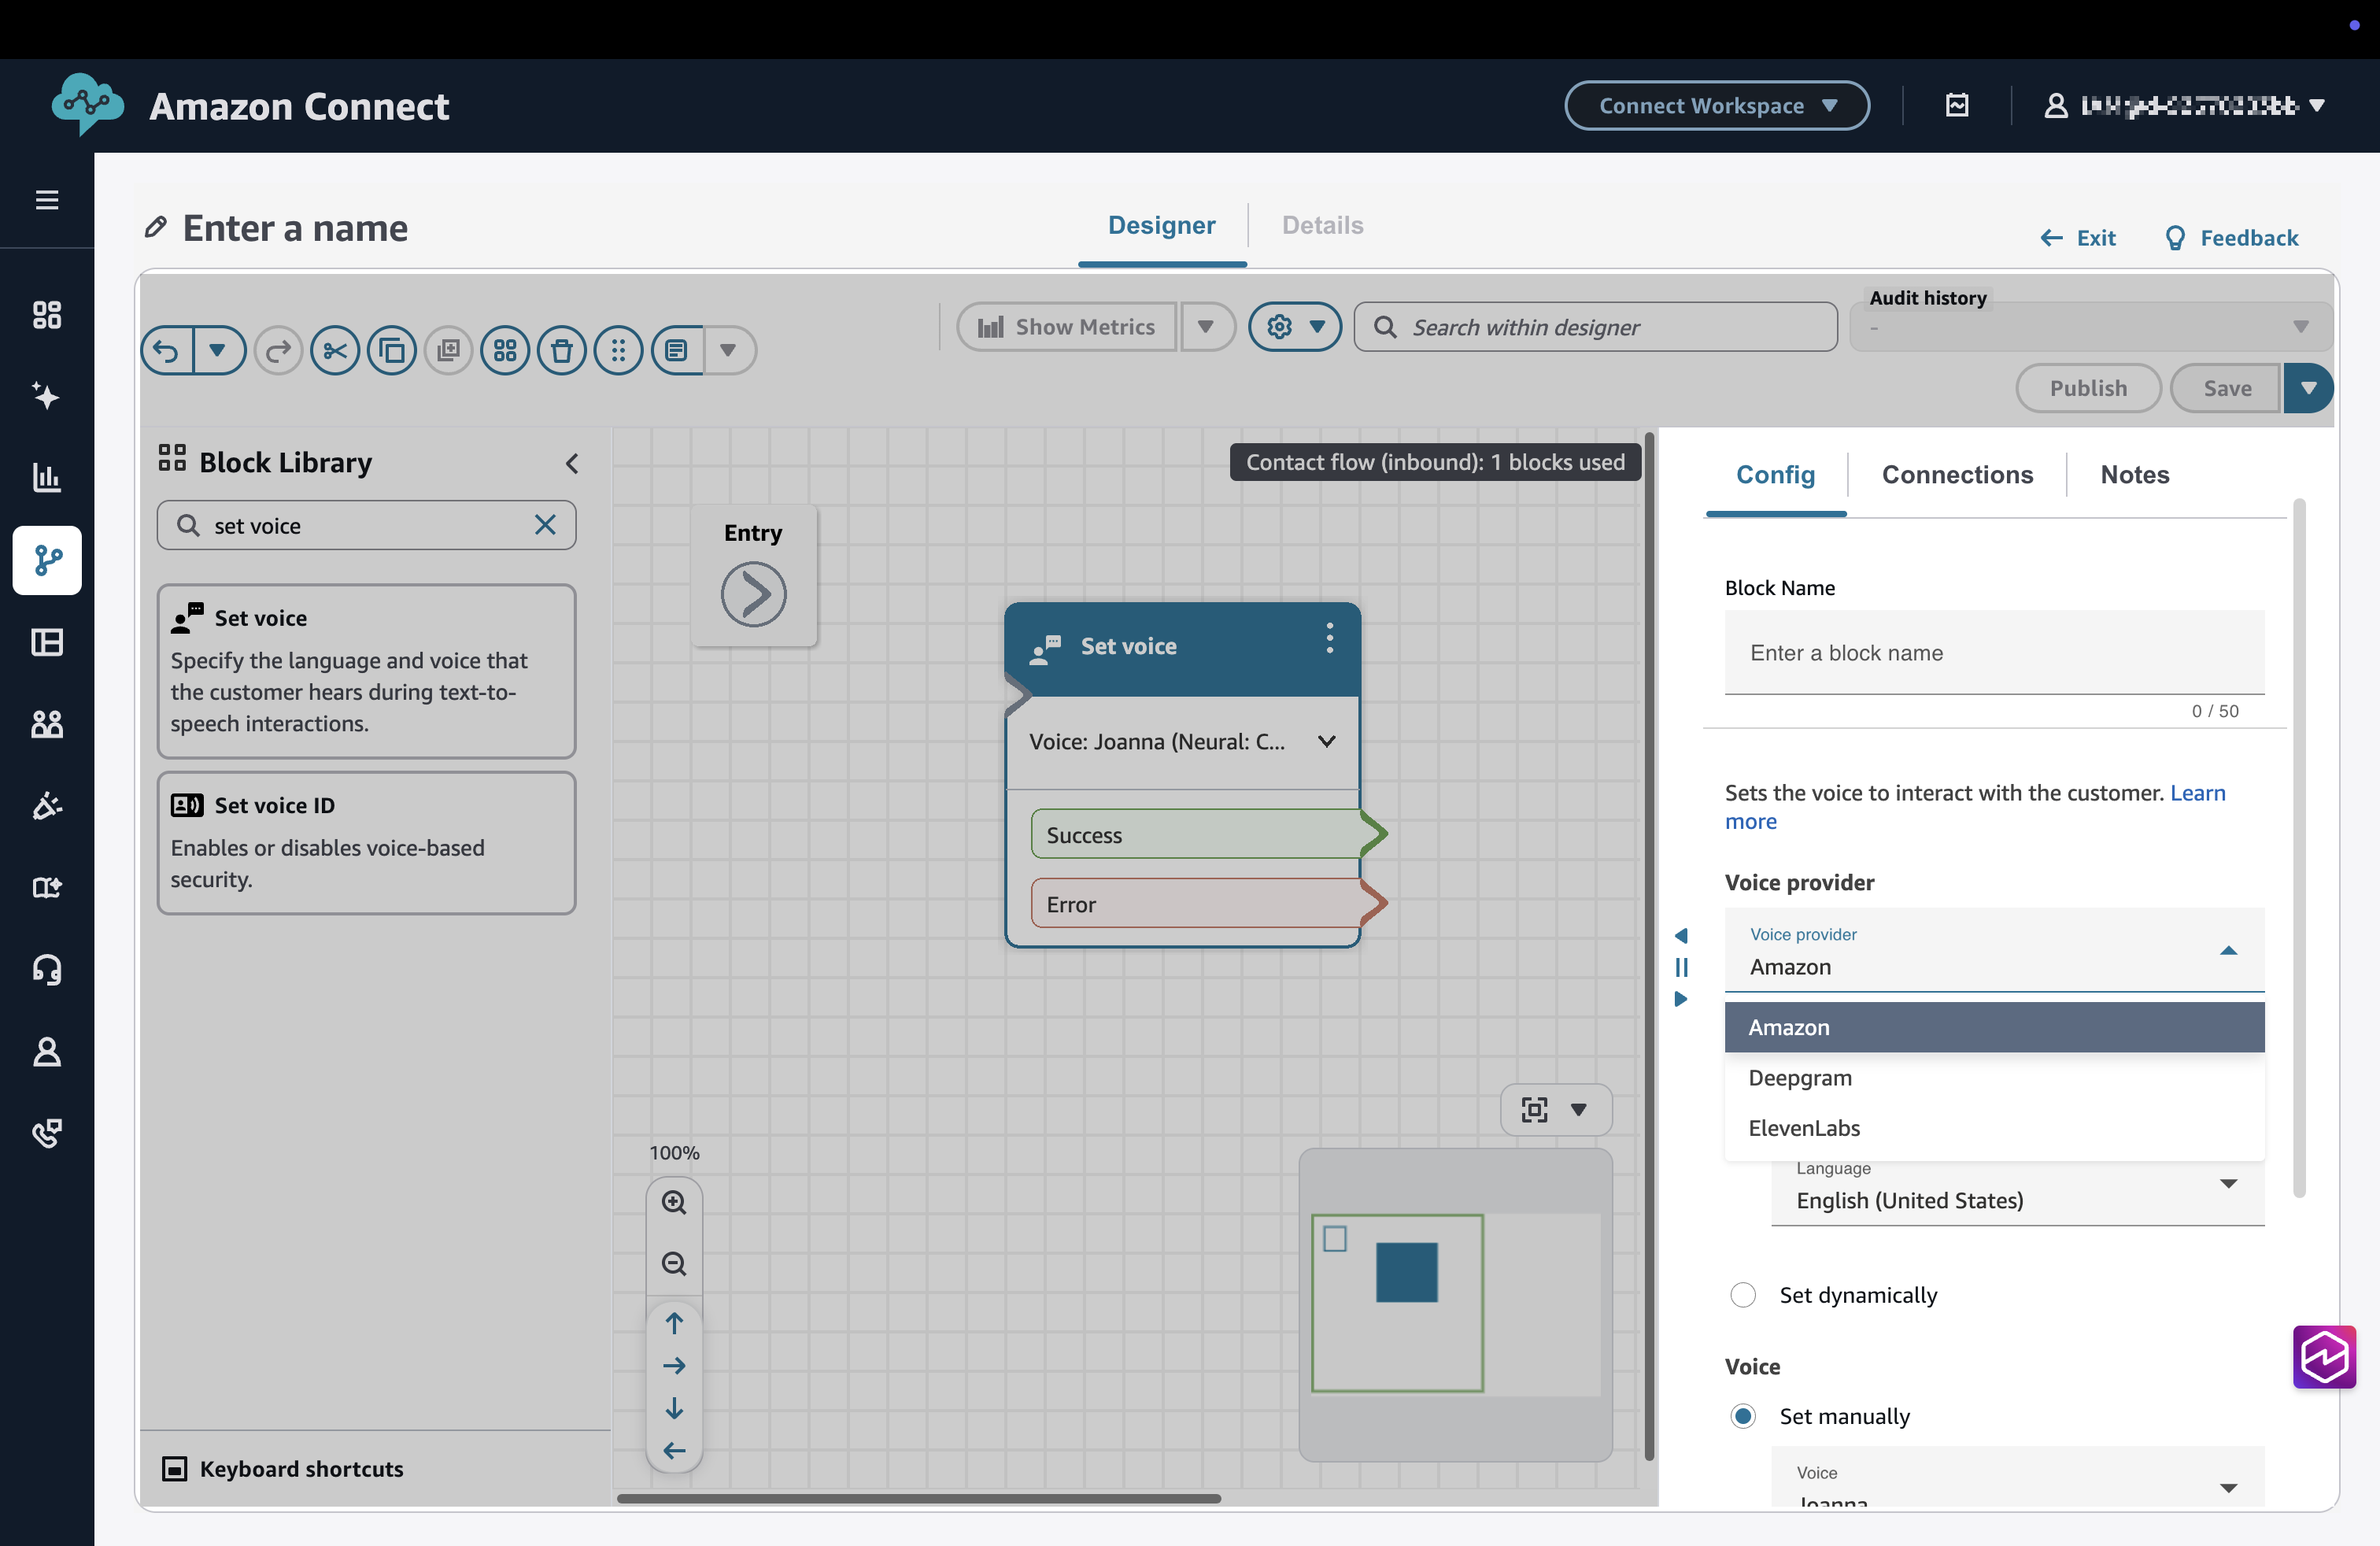Select the Cut scissors icon
Screen dimensions: 2380x1546
[x=335, y=350]
